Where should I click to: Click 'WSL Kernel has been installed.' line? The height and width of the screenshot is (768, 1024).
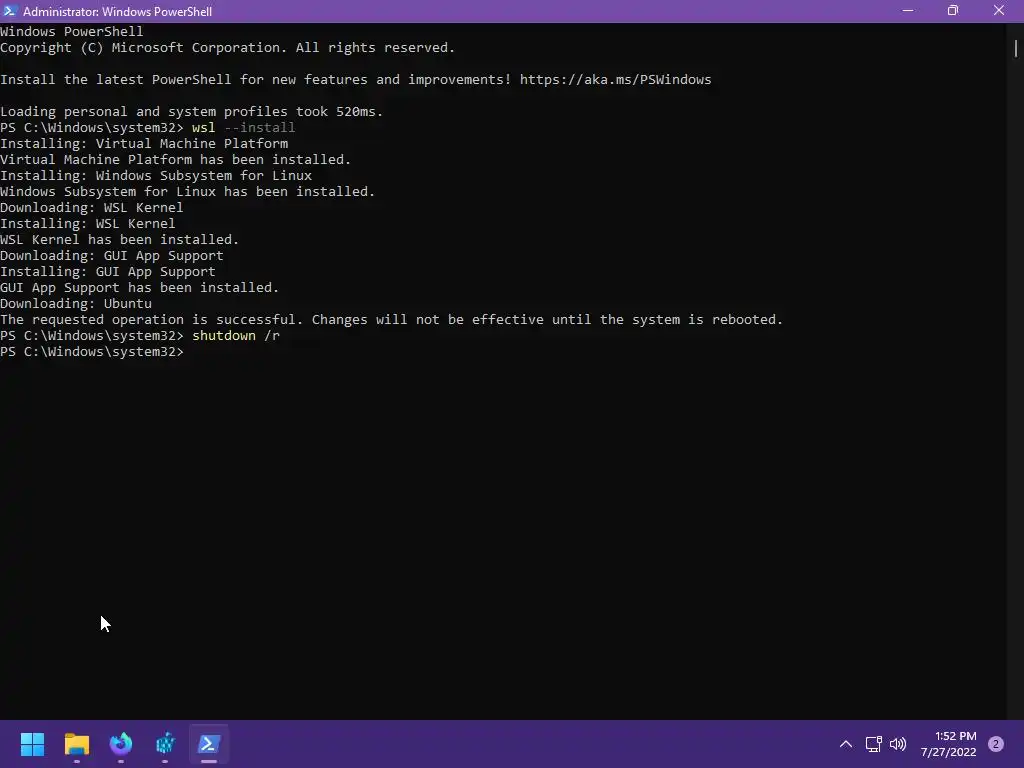(x=120, y=240)
